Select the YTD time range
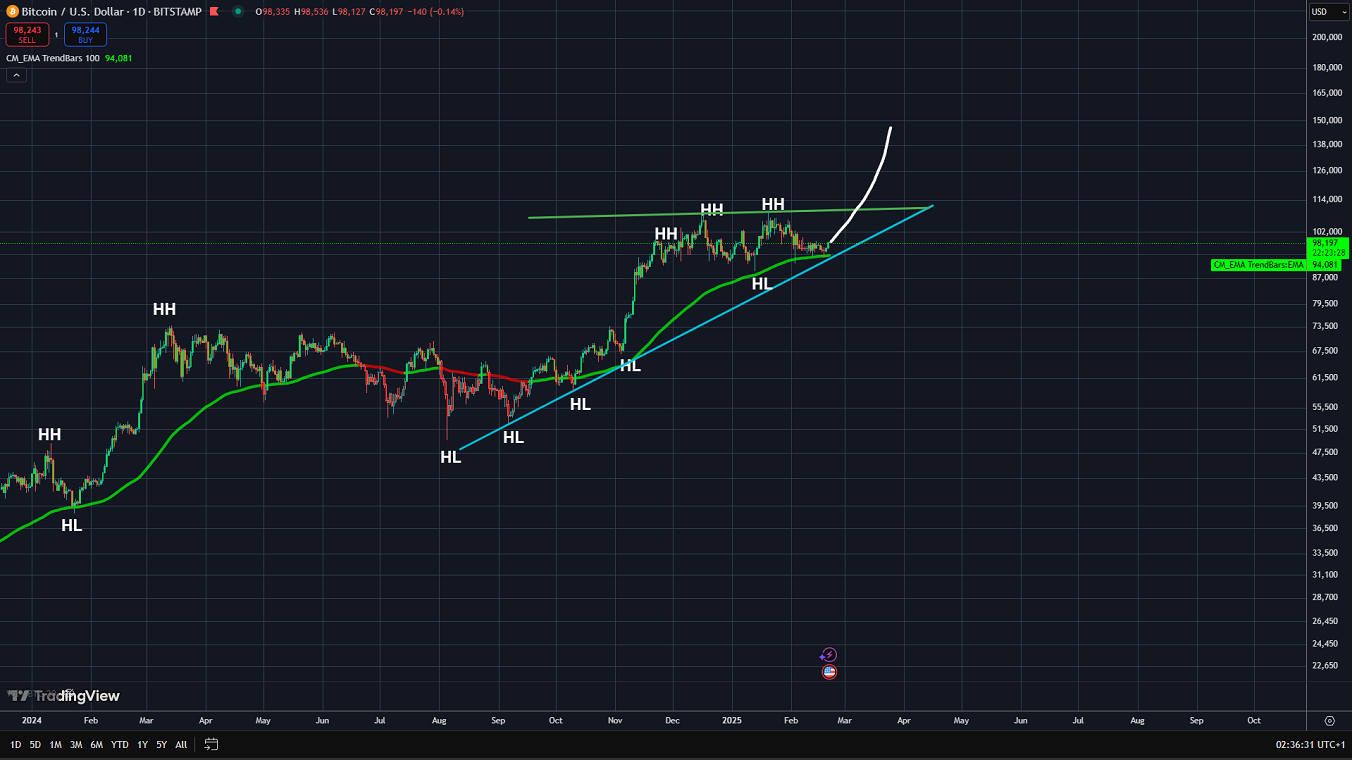 (x=120, y=745)
